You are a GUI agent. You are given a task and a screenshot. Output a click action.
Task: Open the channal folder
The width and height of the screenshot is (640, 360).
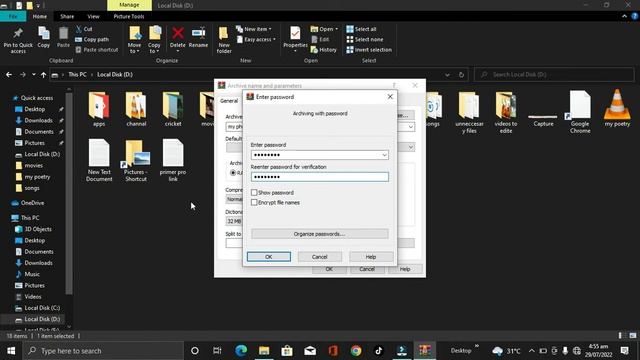[136, 109]
